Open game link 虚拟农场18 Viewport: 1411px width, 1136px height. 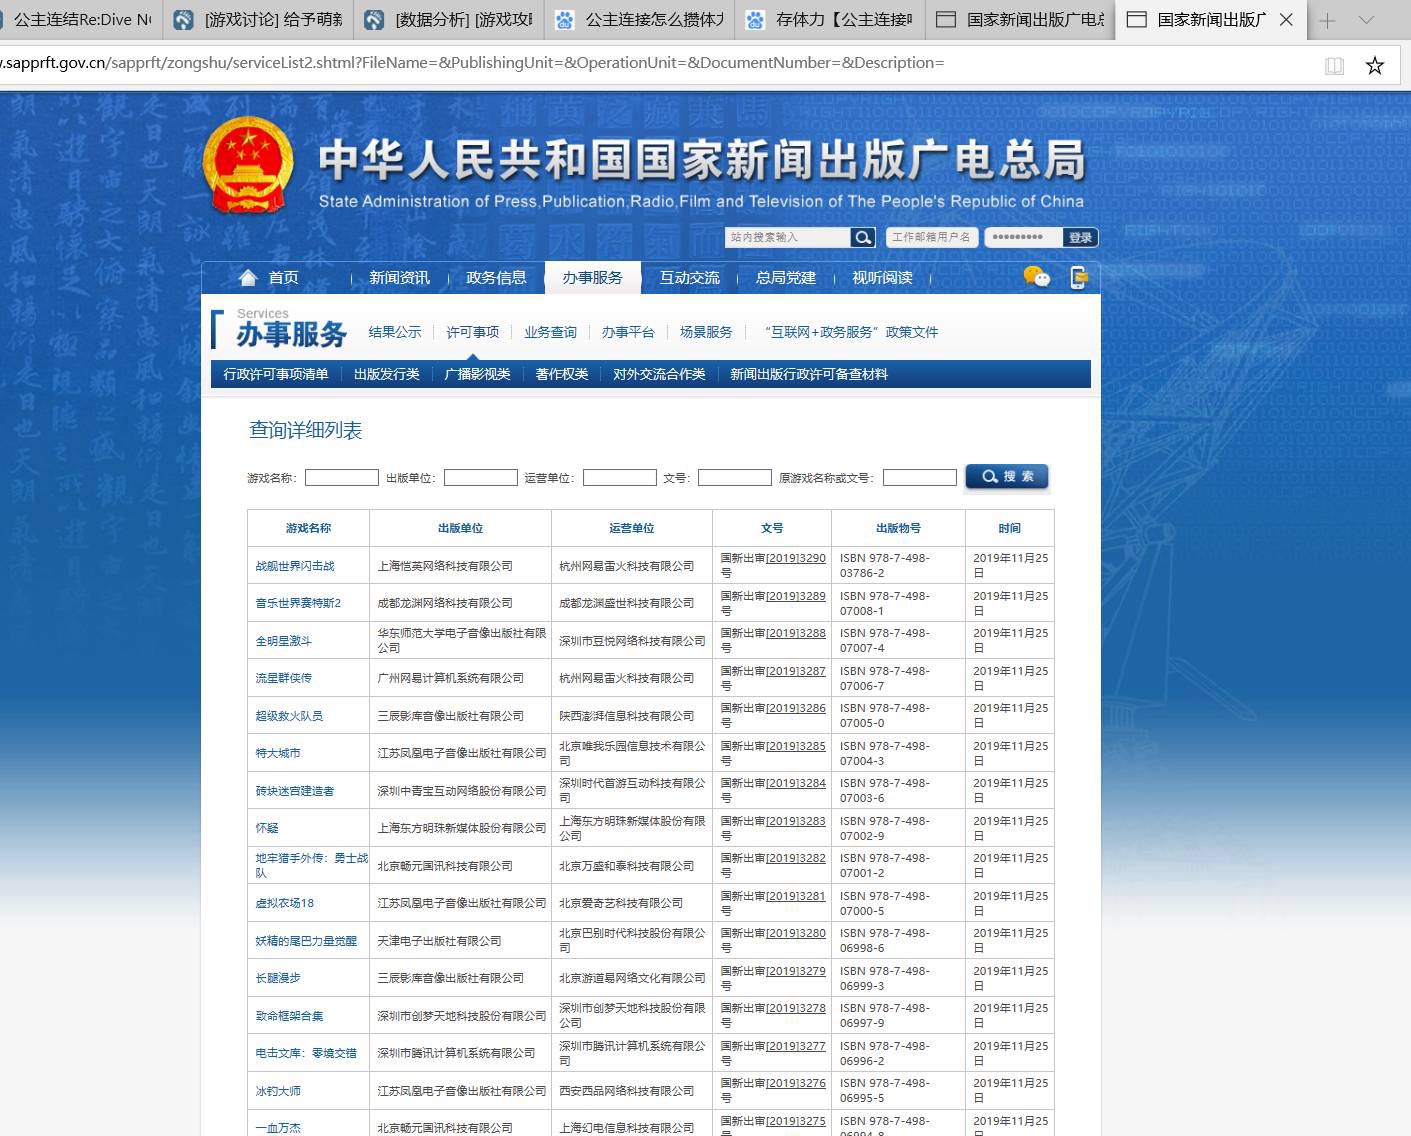(x=285, y=903)
